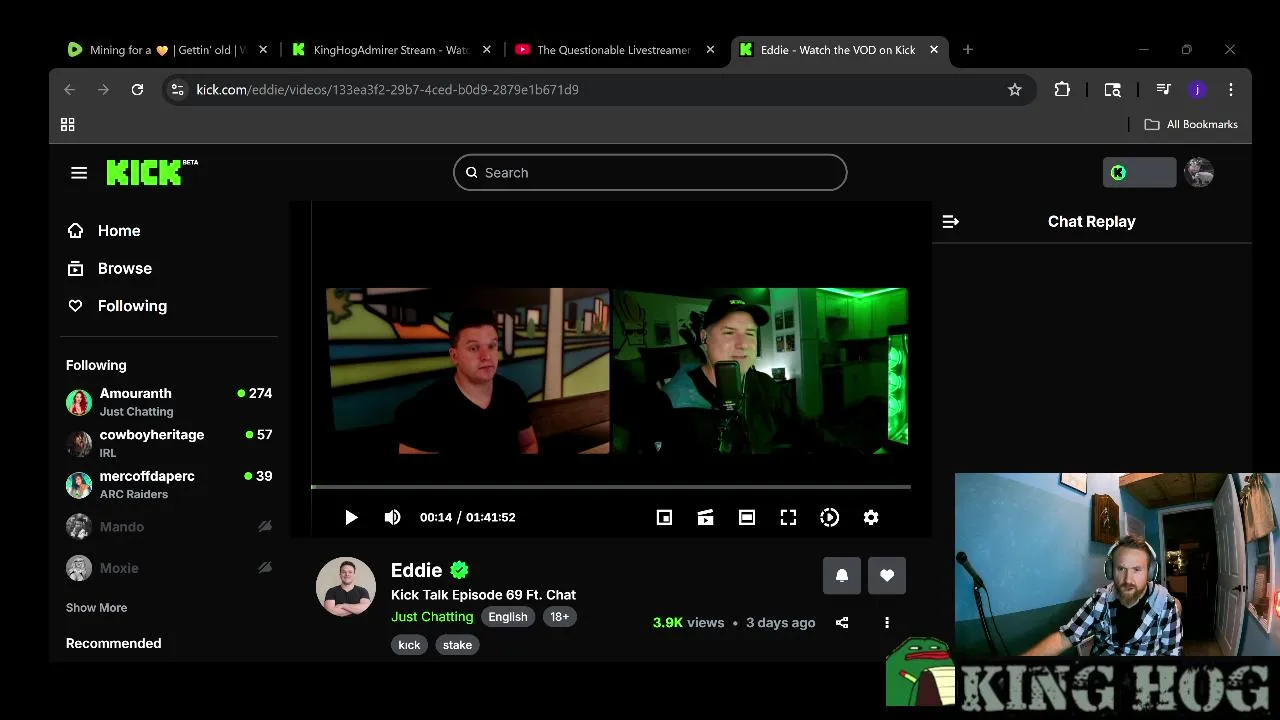The height and width of the screenshot is (720, 1280).
Task: Toggle notification bell for Eddie
Action: (842, 575)
